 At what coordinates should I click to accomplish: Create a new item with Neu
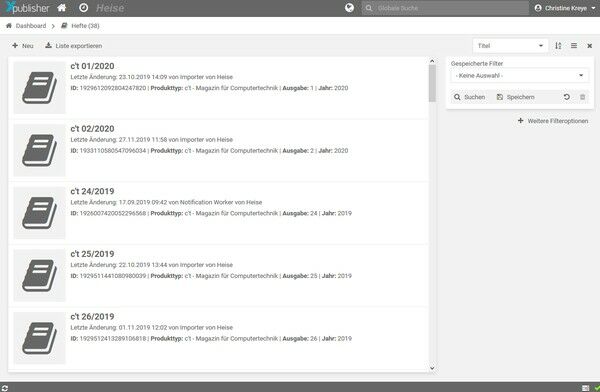[23, 46]
